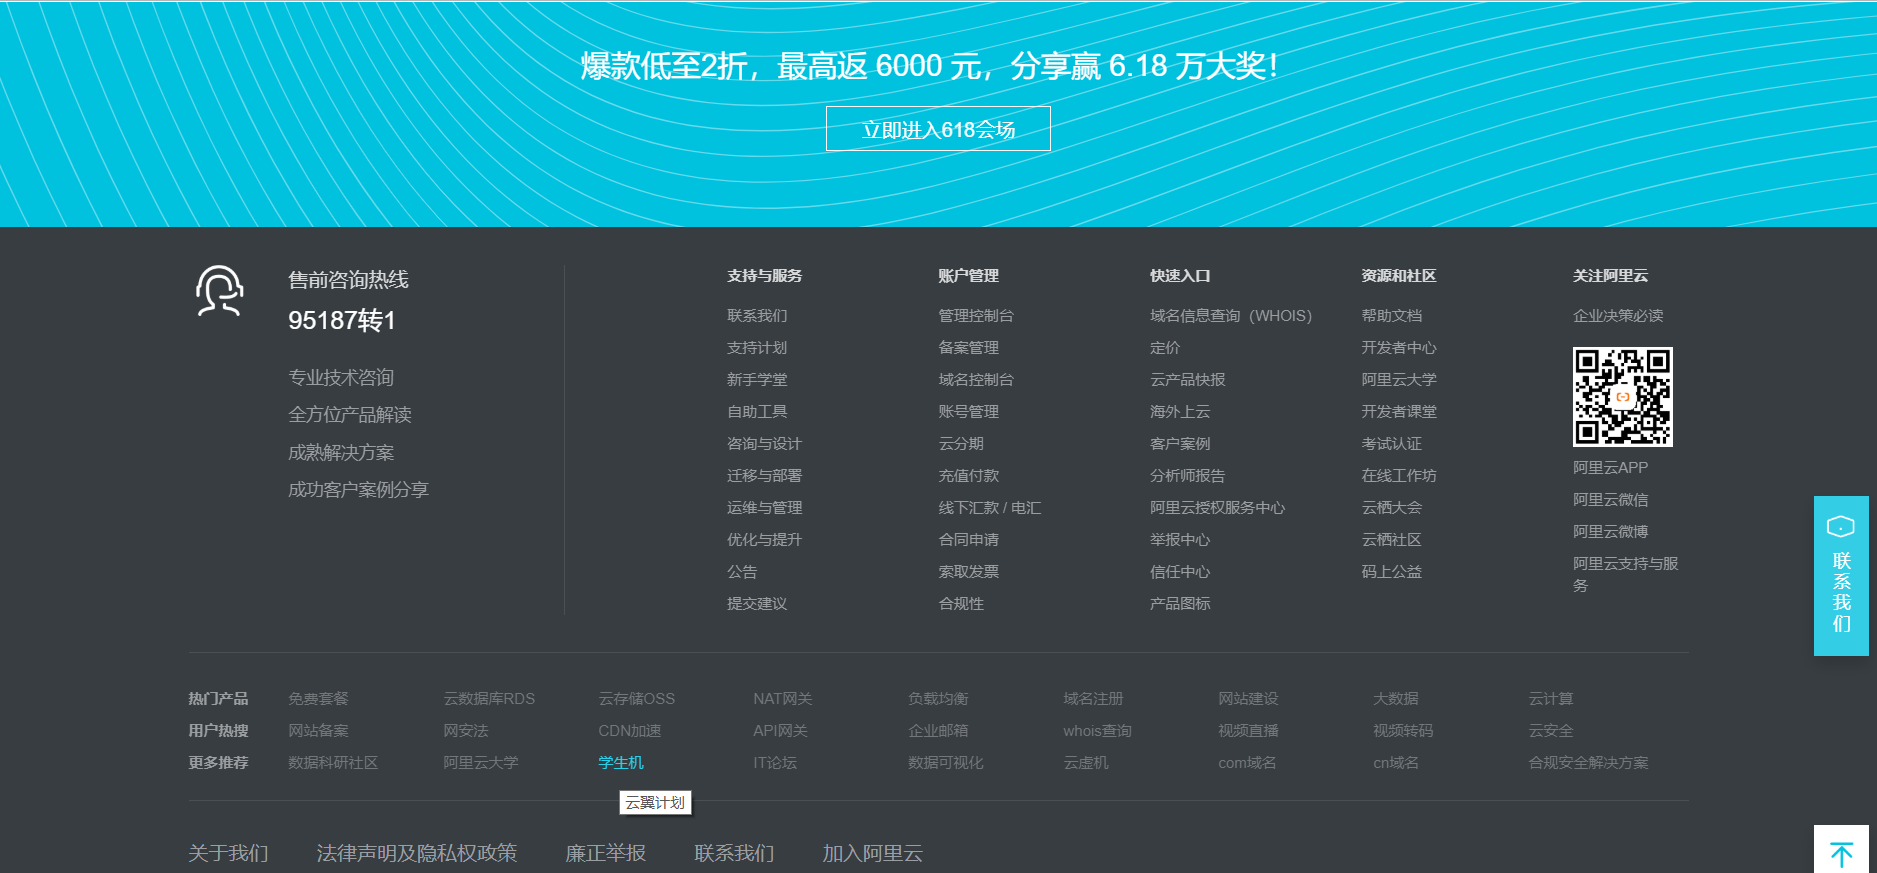
Task: Open 开发者中心 link
Action: coord(1399,348)
